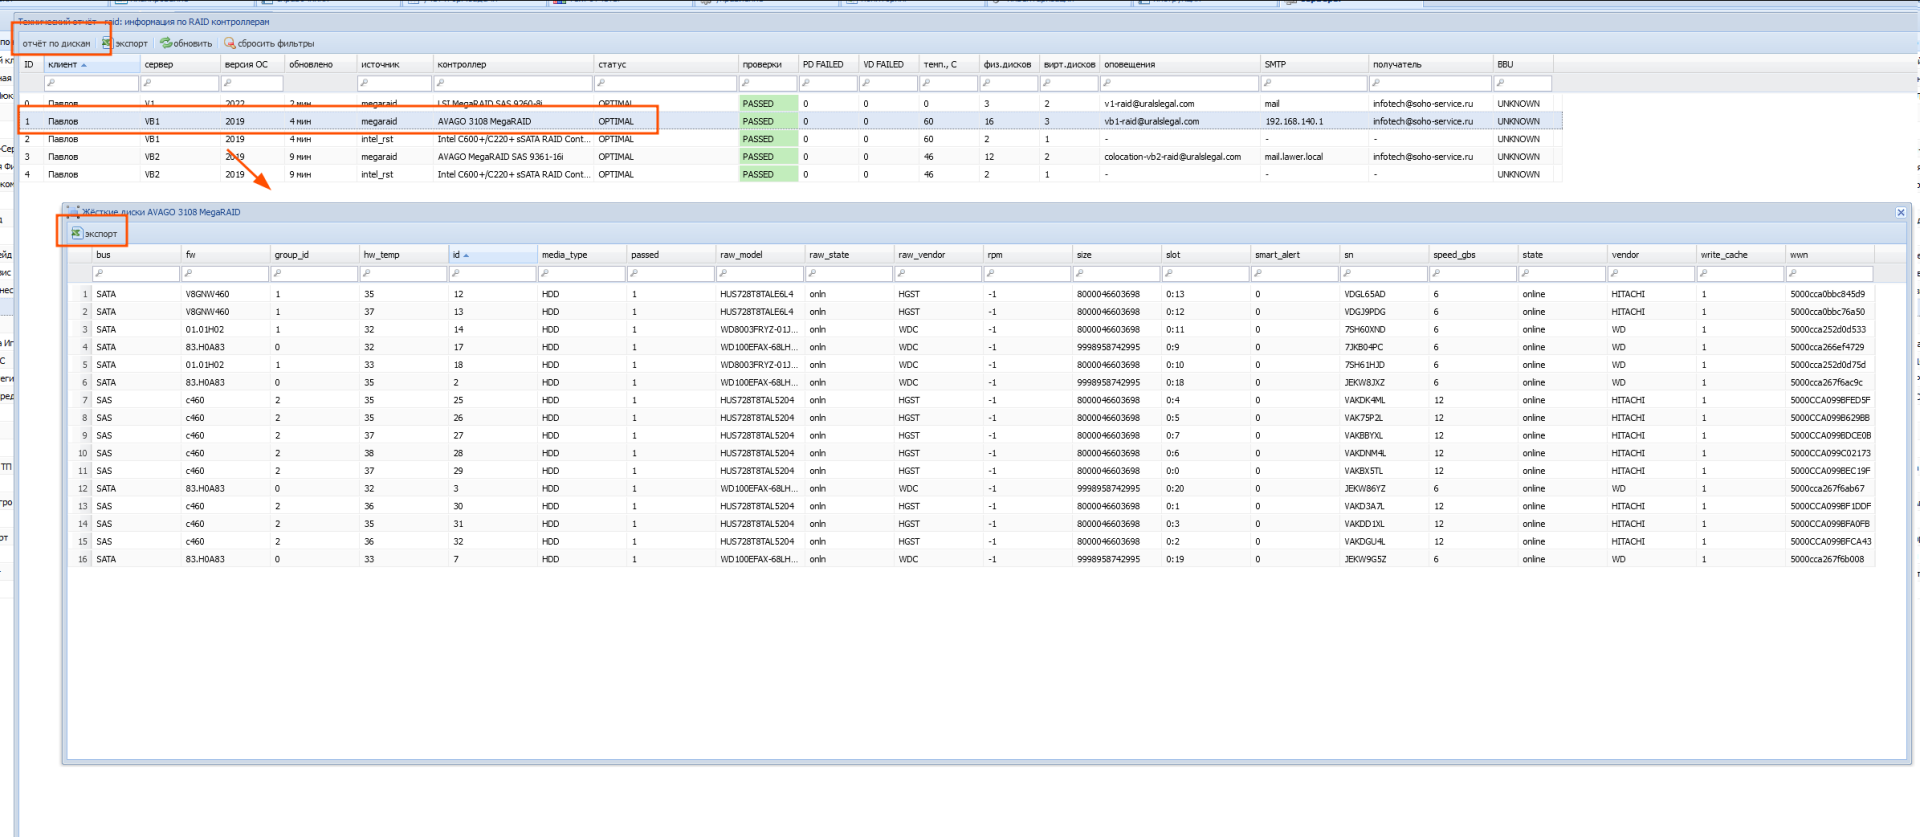
Task: Click the Excel export icon in disks panel
Action: (77, 233)
